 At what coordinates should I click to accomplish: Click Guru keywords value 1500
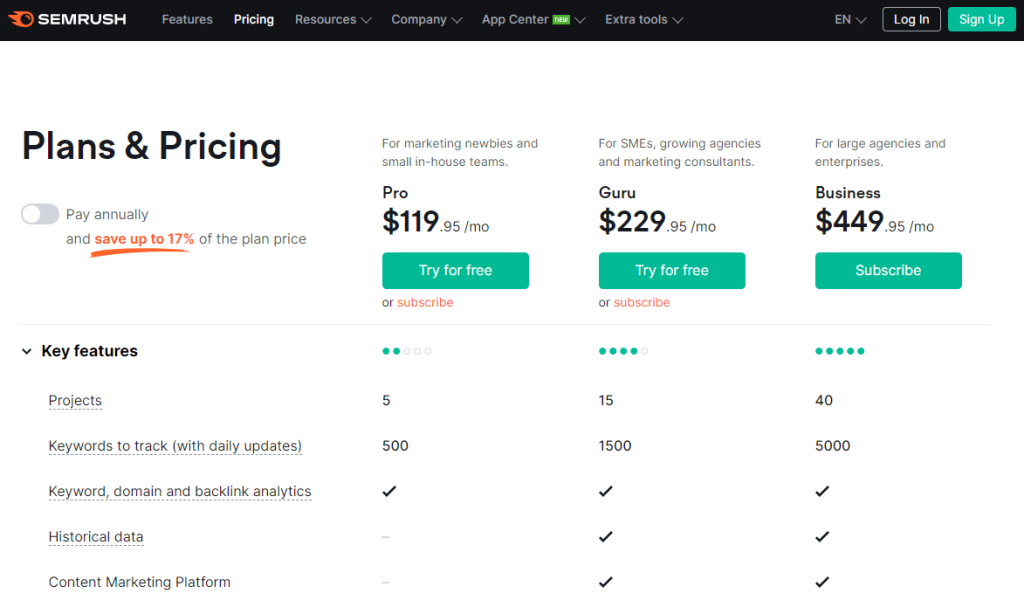[615, 446]
